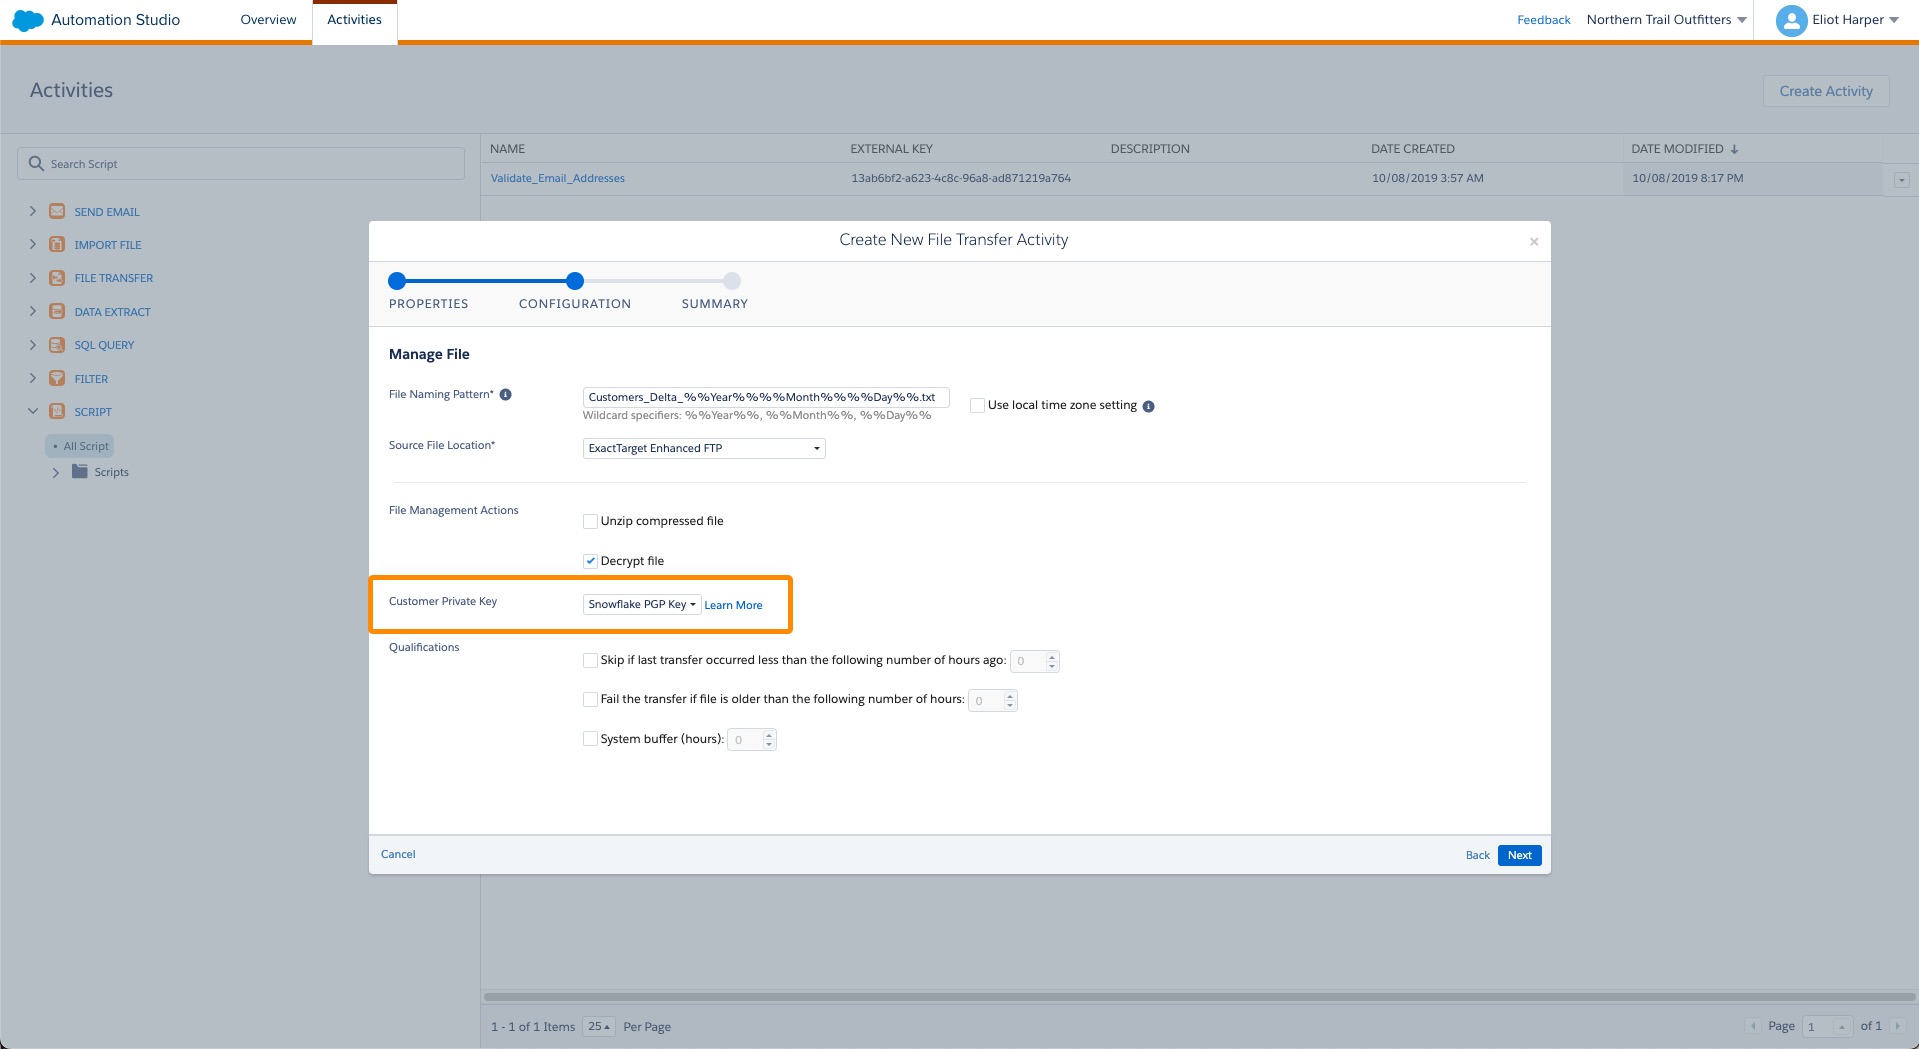Image resolution: width=1919 pixels, height=1049 pixels.
Task: Click the Next button
Action: pos(1520,855)
